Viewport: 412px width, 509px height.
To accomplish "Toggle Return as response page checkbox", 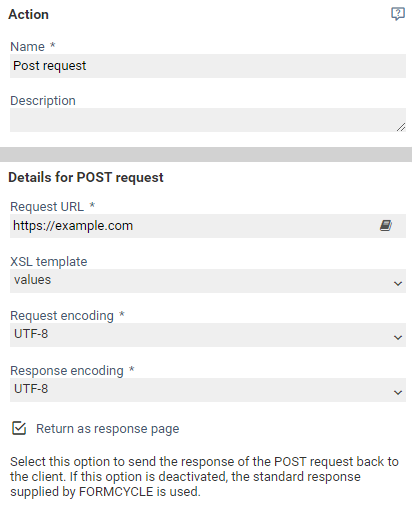I will point(19,428).
